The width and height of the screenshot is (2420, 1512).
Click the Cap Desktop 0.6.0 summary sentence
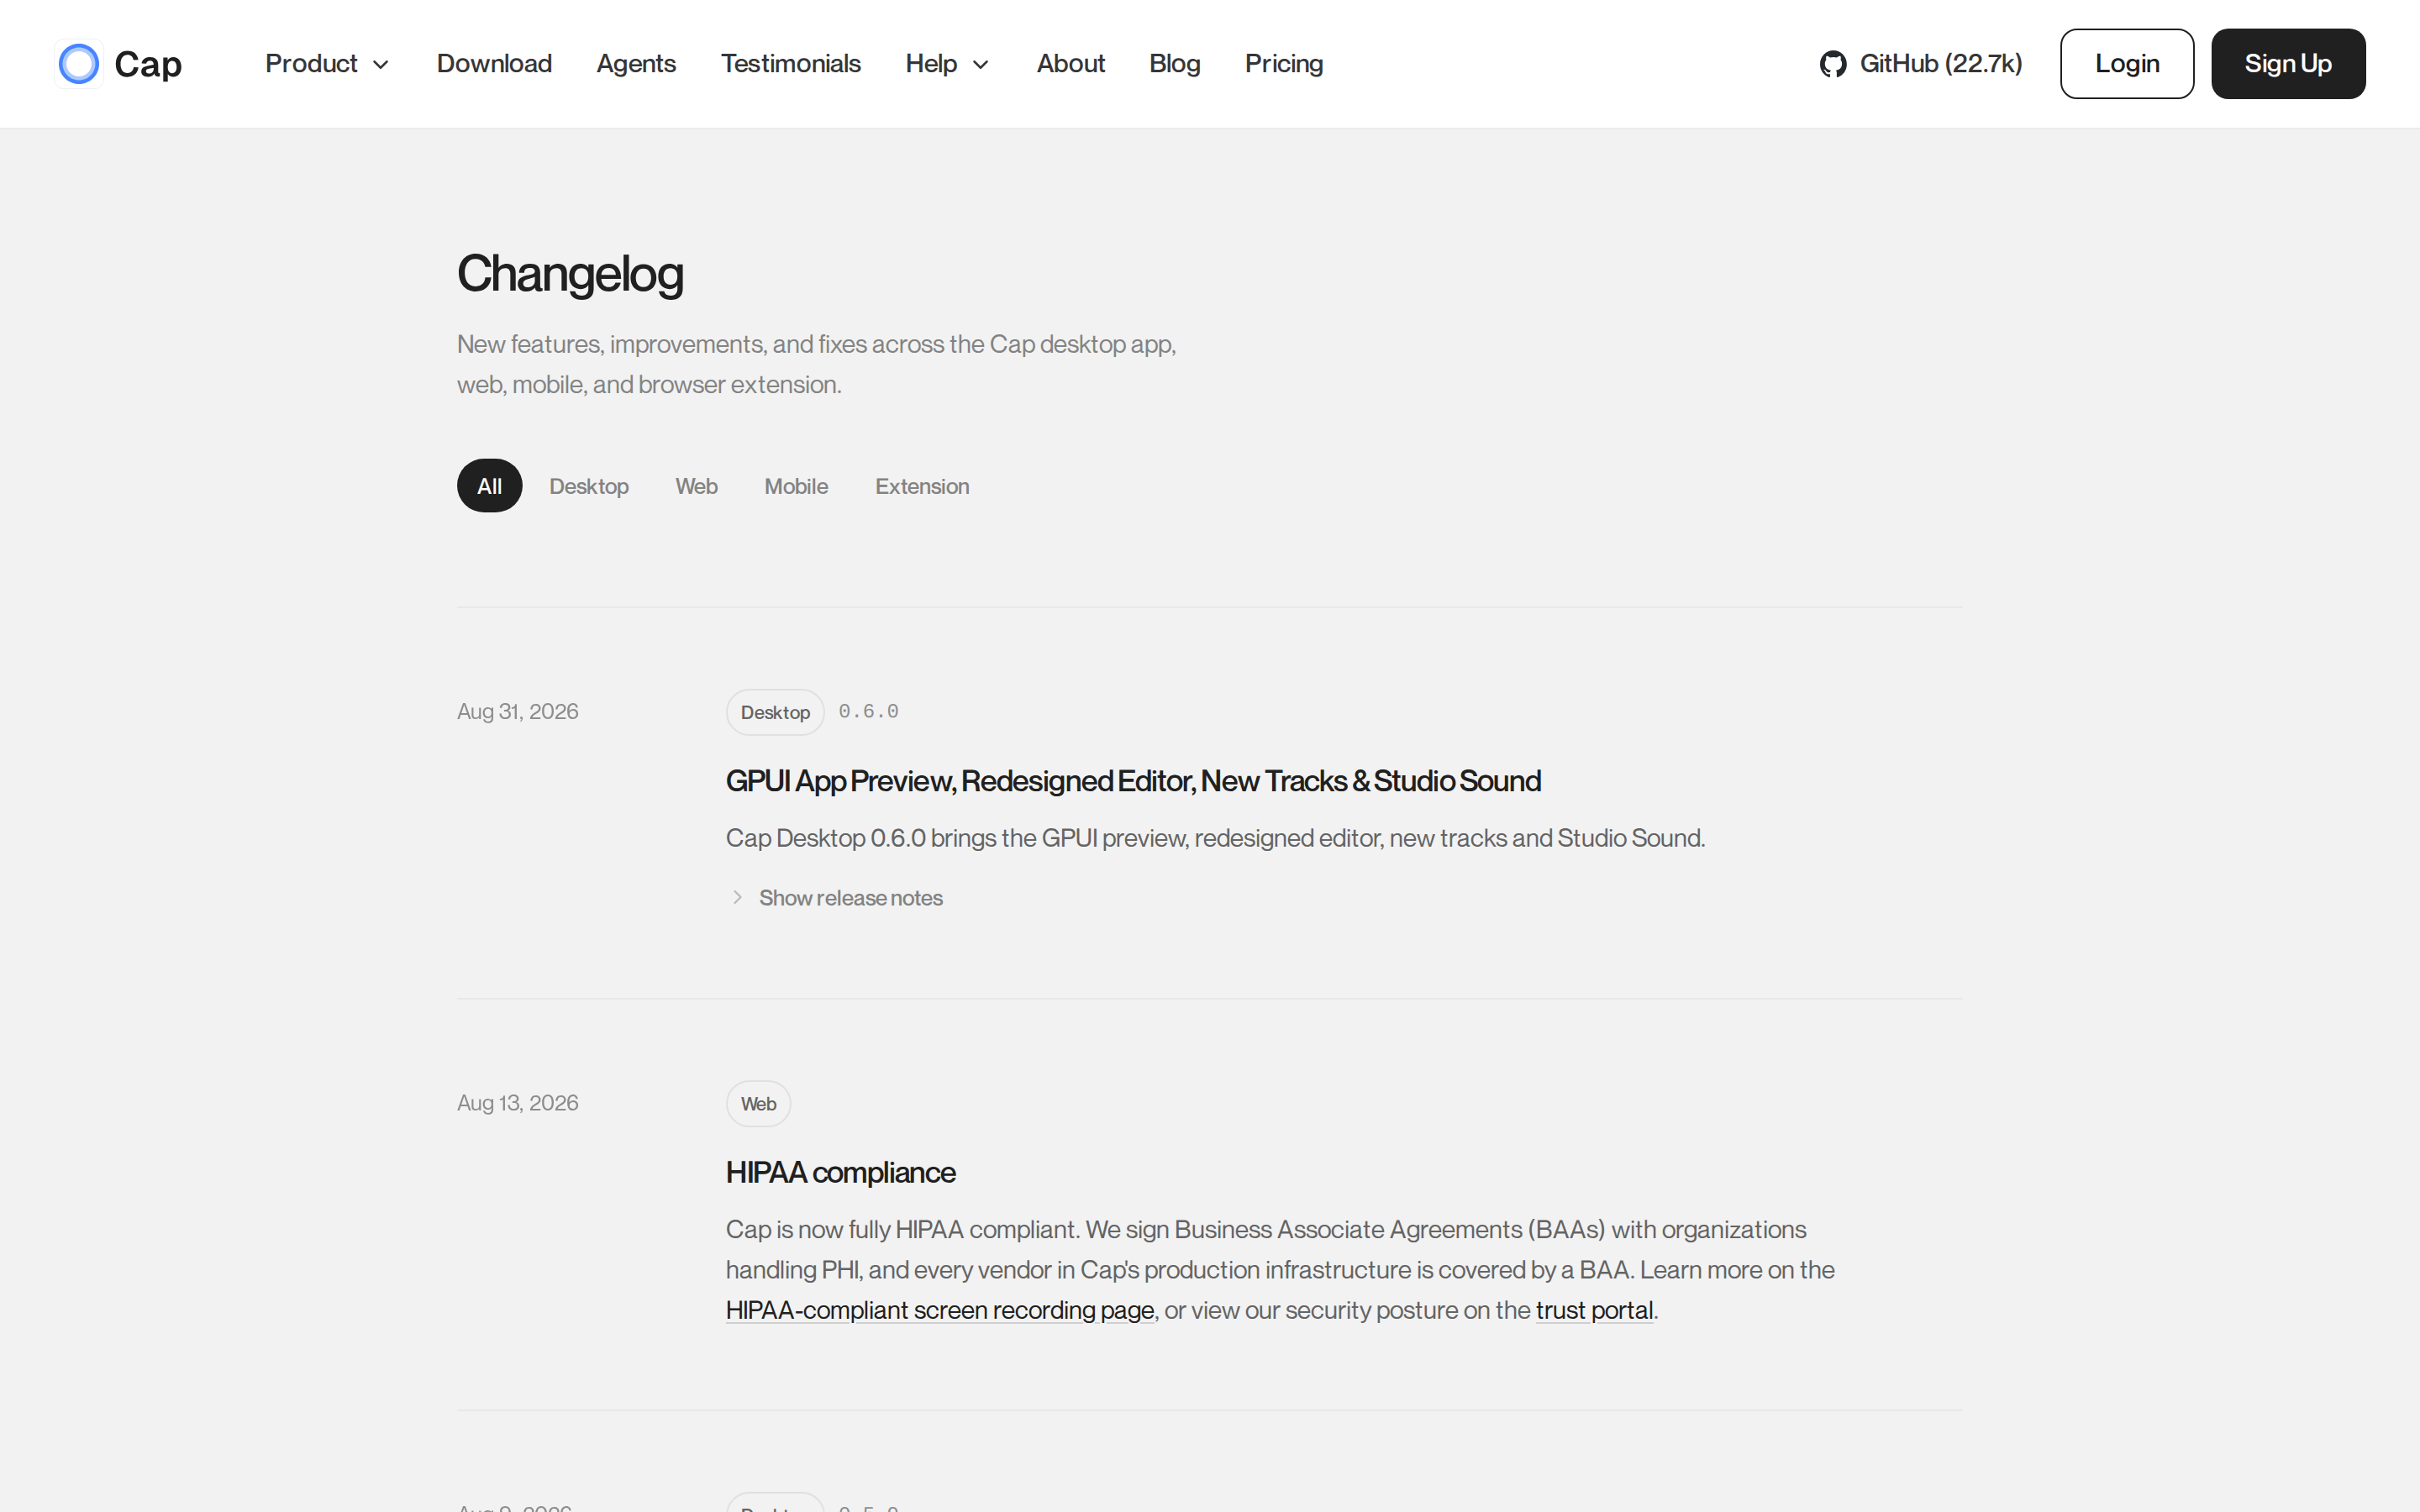(x=1215, y=838)
